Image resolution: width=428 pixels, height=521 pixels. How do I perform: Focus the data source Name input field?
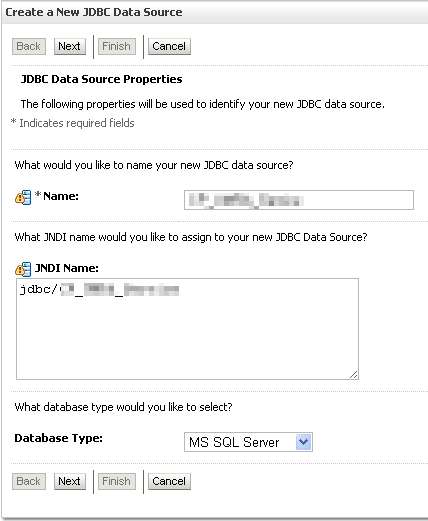click(x=299, y=200)
